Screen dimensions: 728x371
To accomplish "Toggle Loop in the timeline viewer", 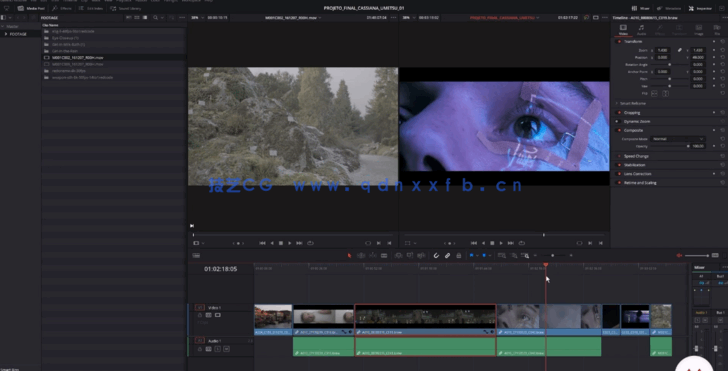I will [521, 243].
